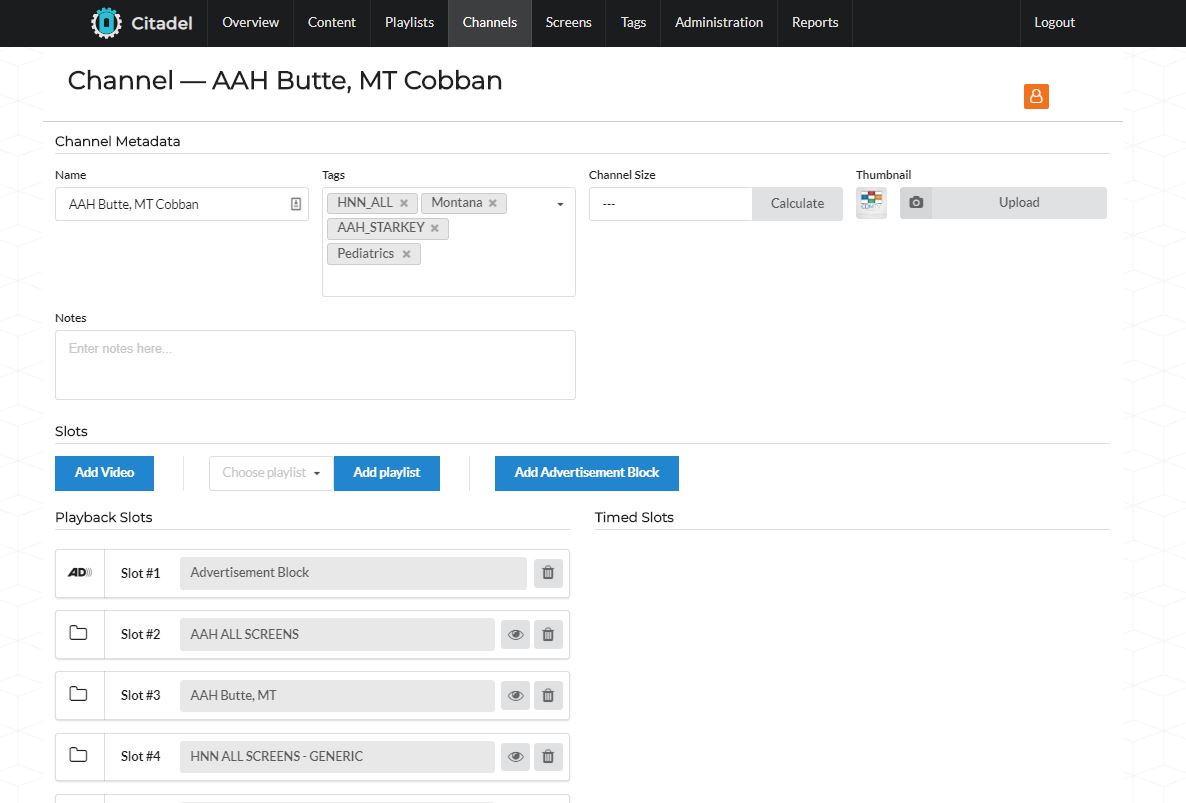Image resolution: width=1186 pixels, height=803 pixels.
Task: Open the Choose playlist dropdown
Action: click(271, 473)
